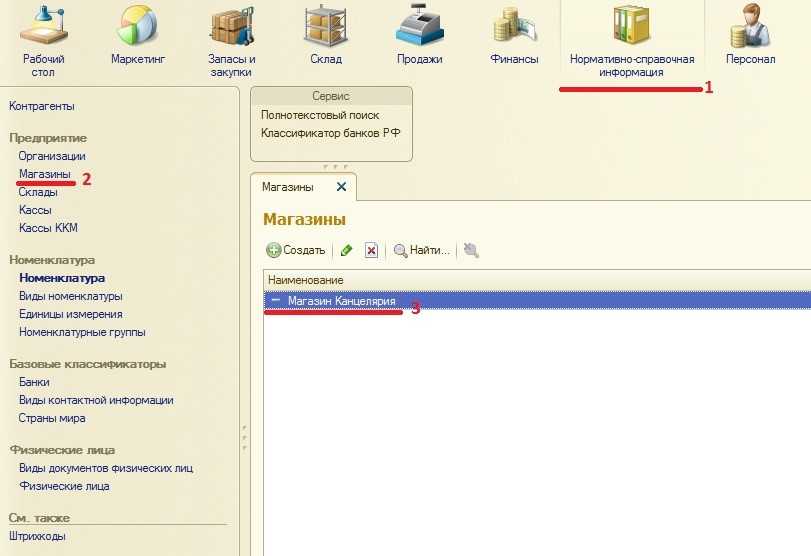This screenshot has width=811, height=556.
Task: Open Контрагенты in the left navigation
Action: pyautogui.click(x=41, y=106)
